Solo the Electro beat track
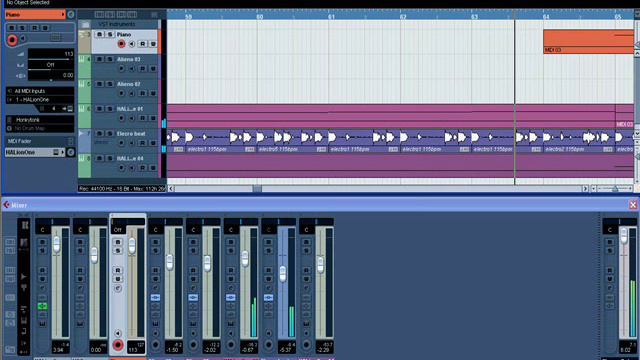The width and height of the screenshot is (640, 360). [x=109, y=134]
